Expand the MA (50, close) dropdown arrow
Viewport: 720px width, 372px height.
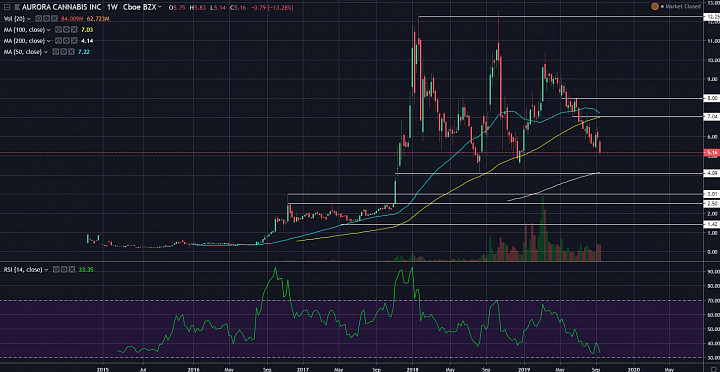click(x=46, y=52)
